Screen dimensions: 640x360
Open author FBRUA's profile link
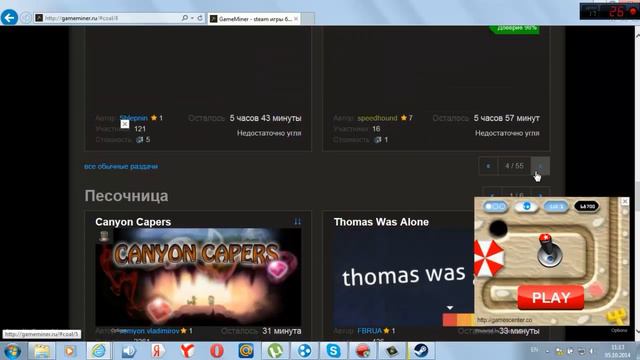coord(369,331)
